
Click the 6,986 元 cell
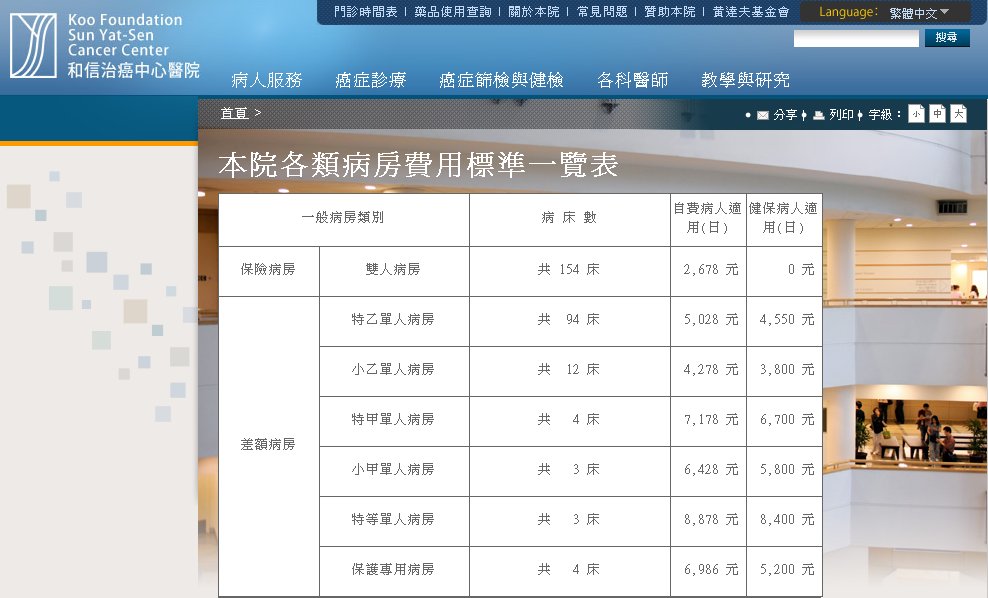click(x=708, y=572)
